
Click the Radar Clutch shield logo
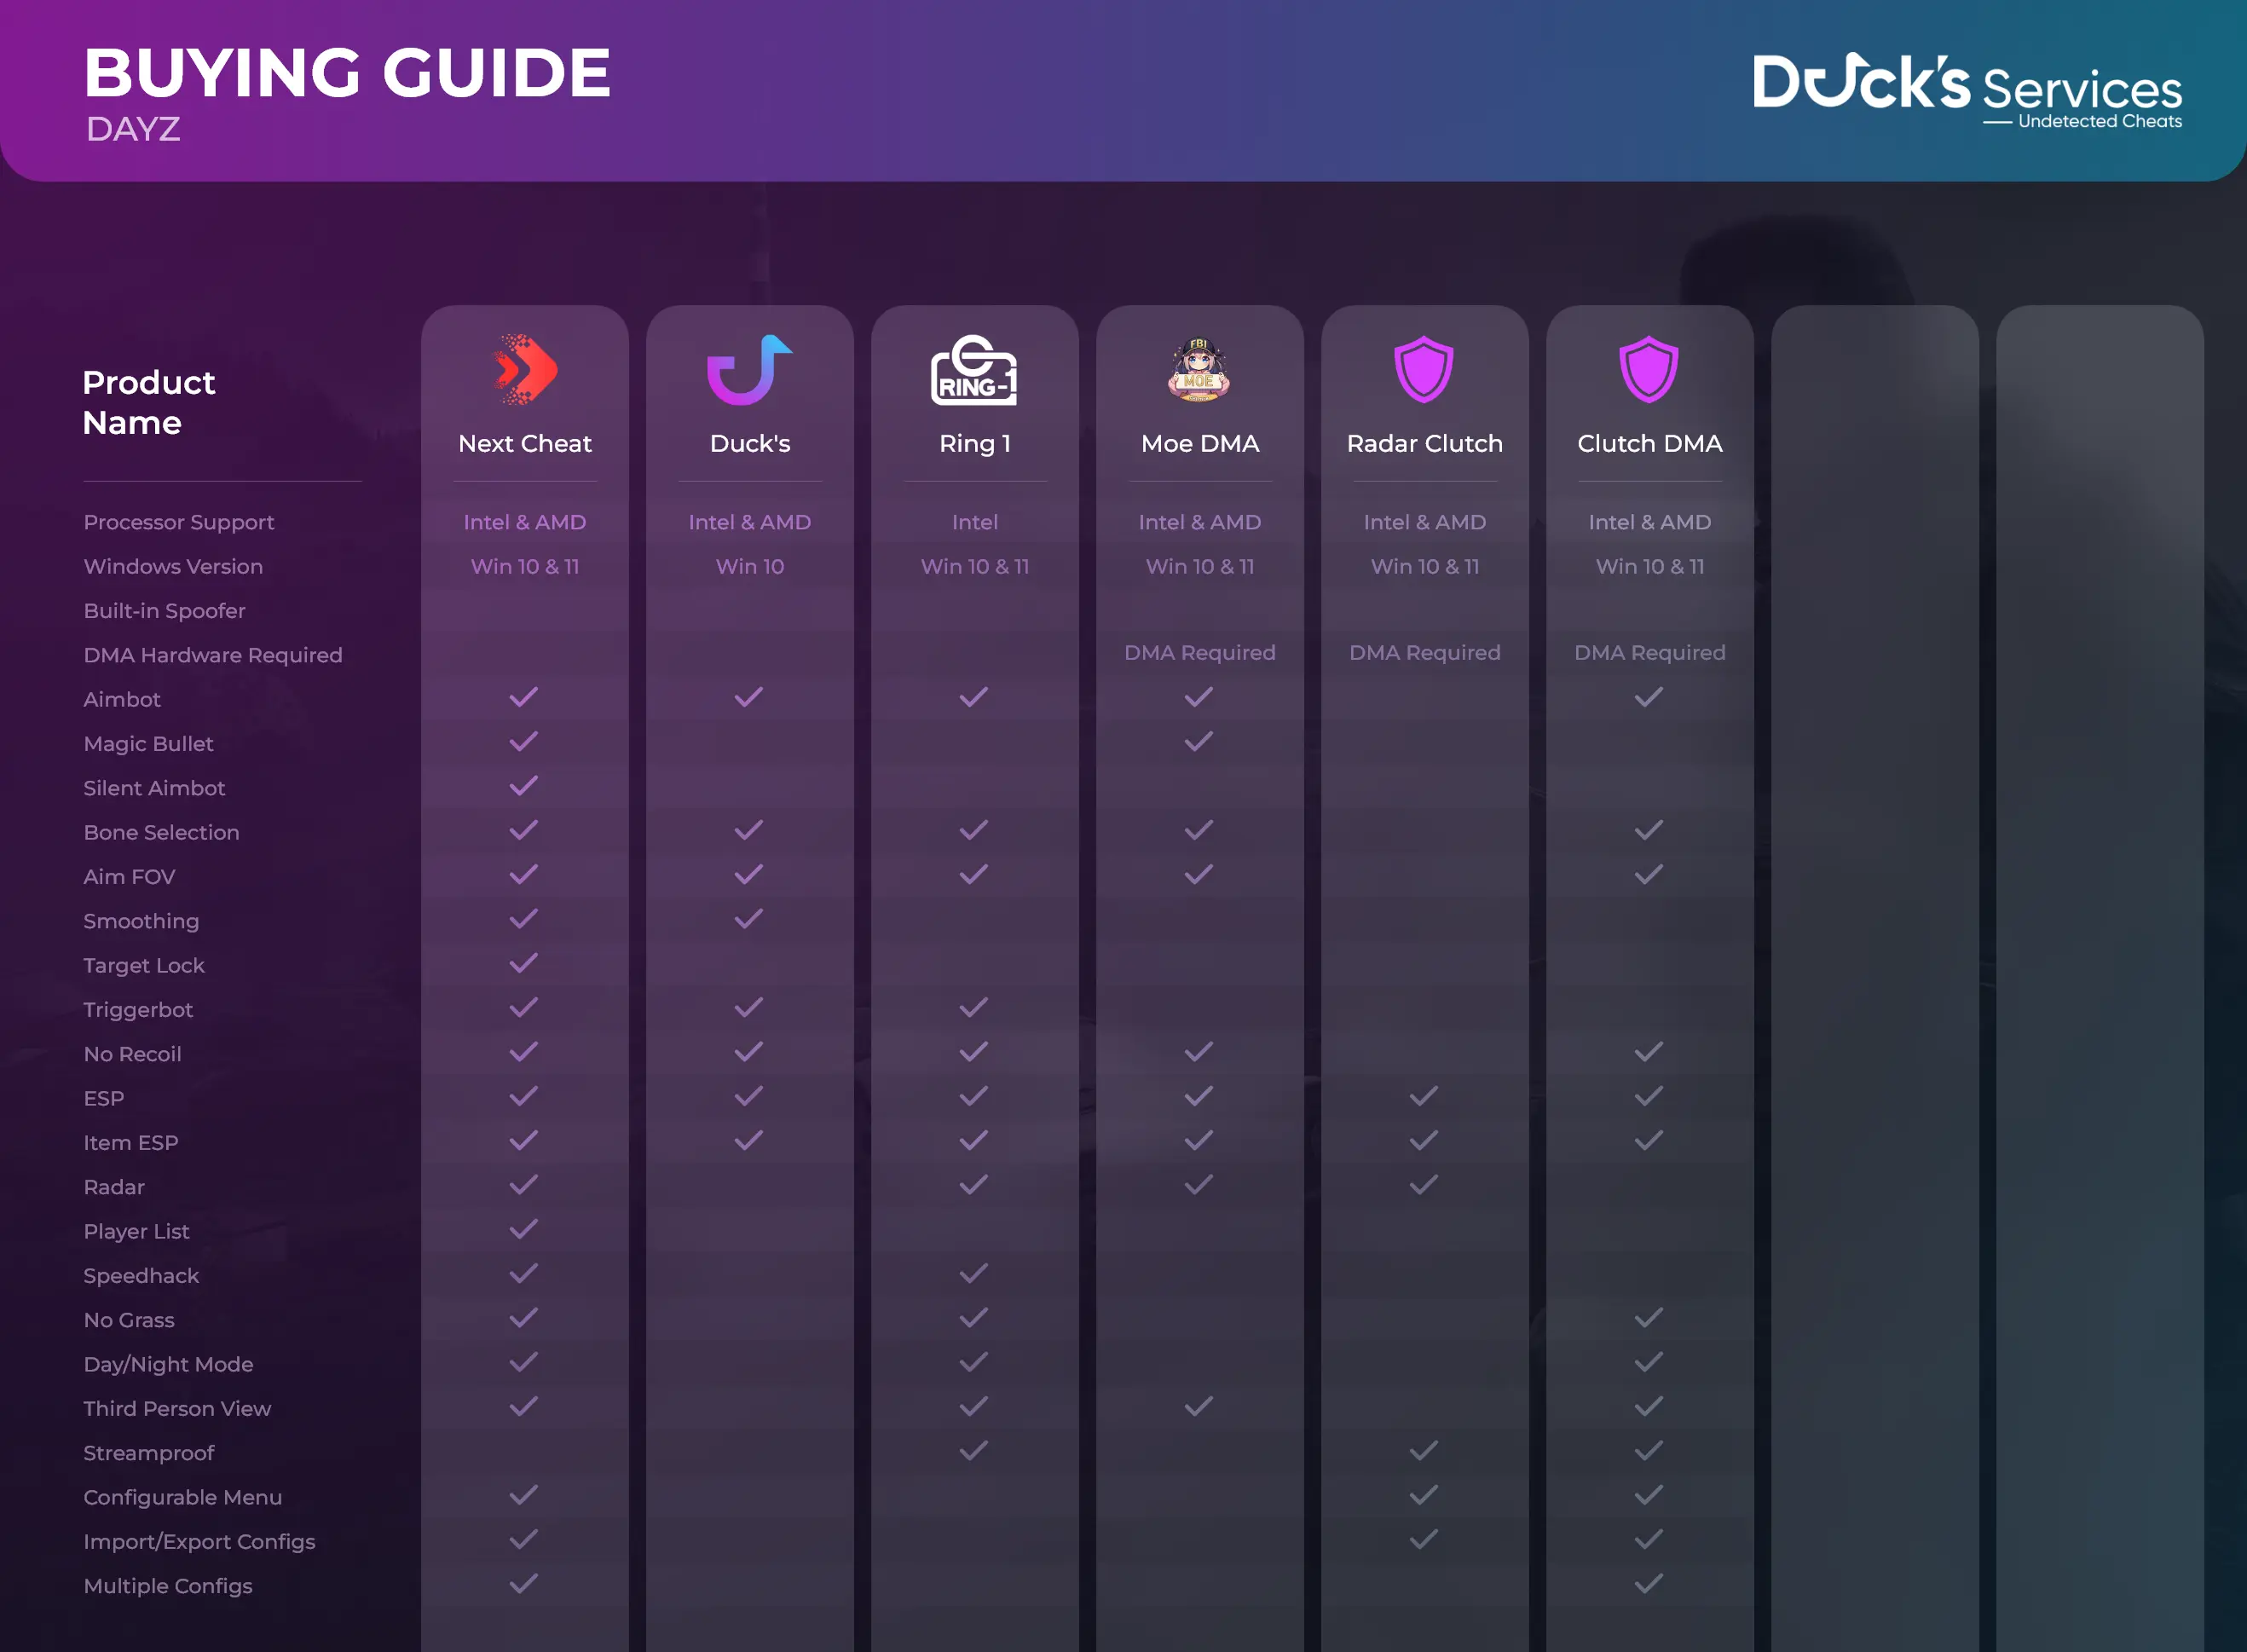click(1424, 370)
